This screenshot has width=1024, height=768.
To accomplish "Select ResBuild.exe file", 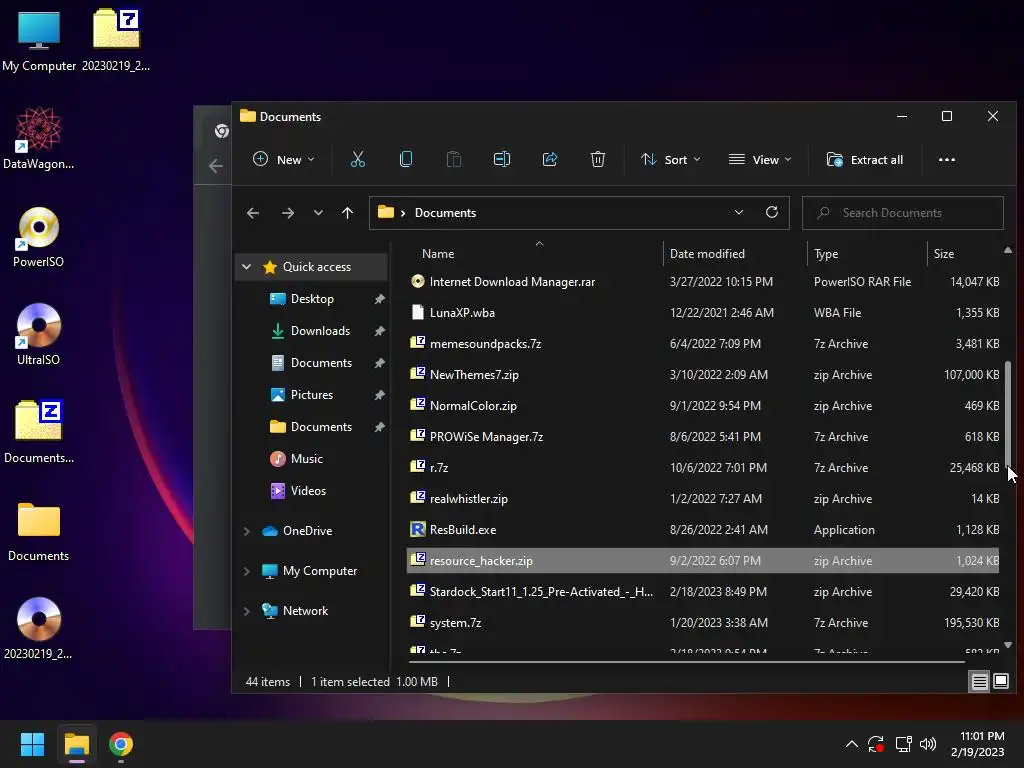I will [703, 530].
